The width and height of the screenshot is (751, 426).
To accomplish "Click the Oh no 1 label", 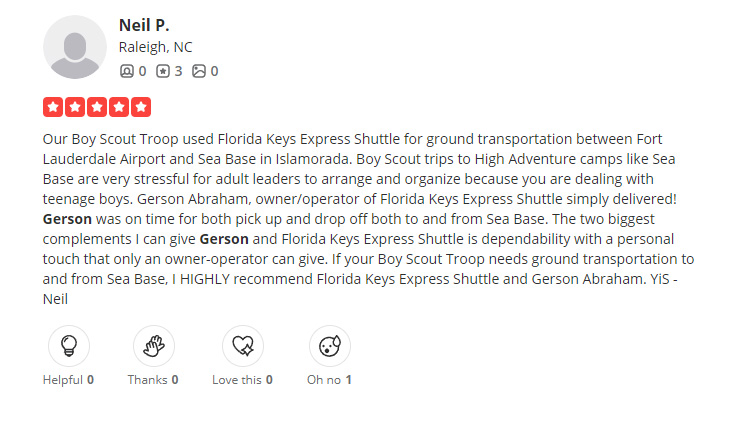I will point(329,380).
